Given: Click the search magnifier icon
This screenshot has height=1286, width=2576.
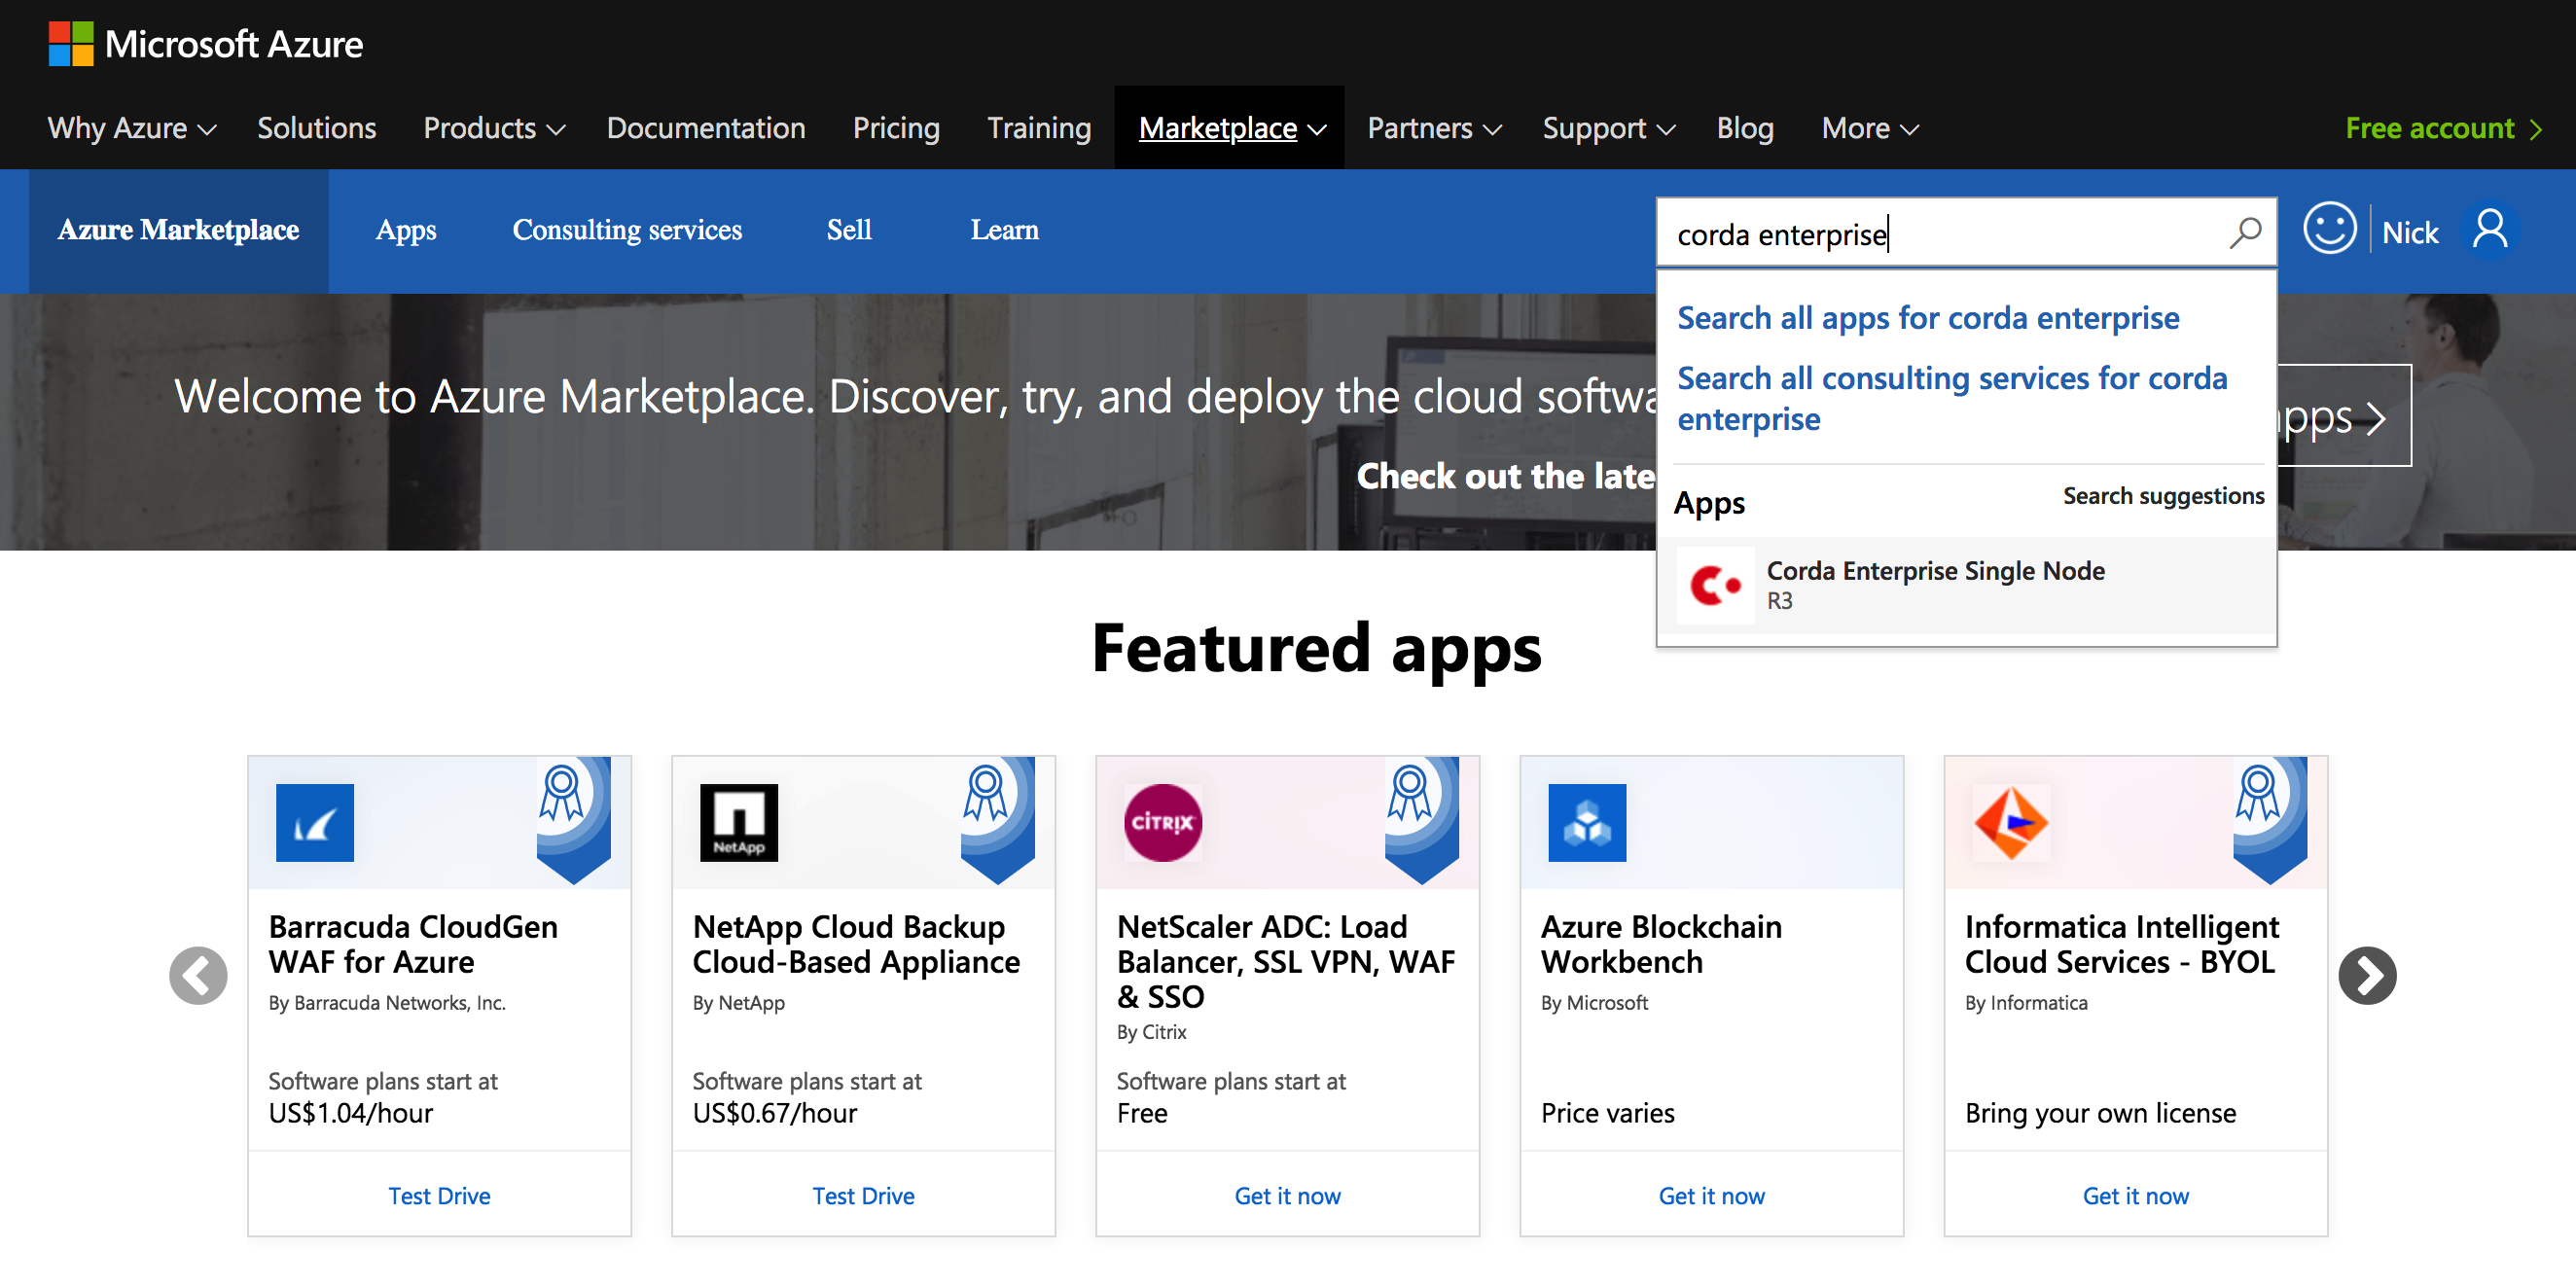Looking at the screenshot, I should 2244,233.
